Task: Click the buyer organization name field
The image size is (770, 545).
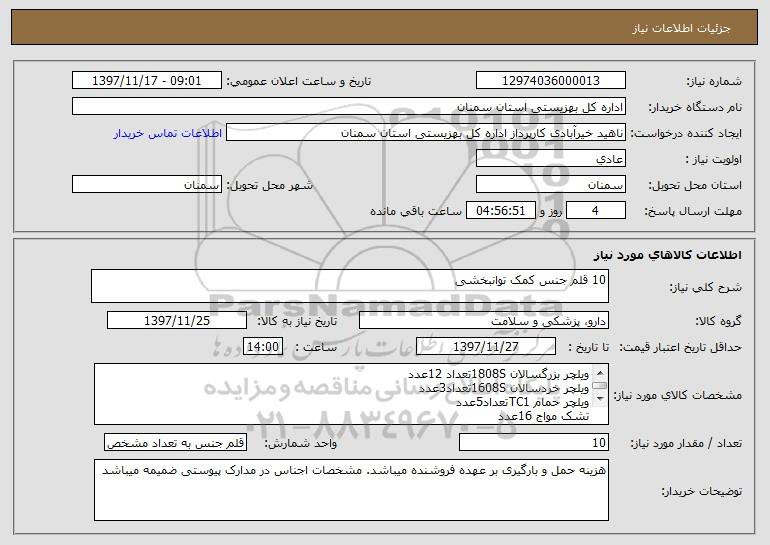Action: (x=349, y=107)
